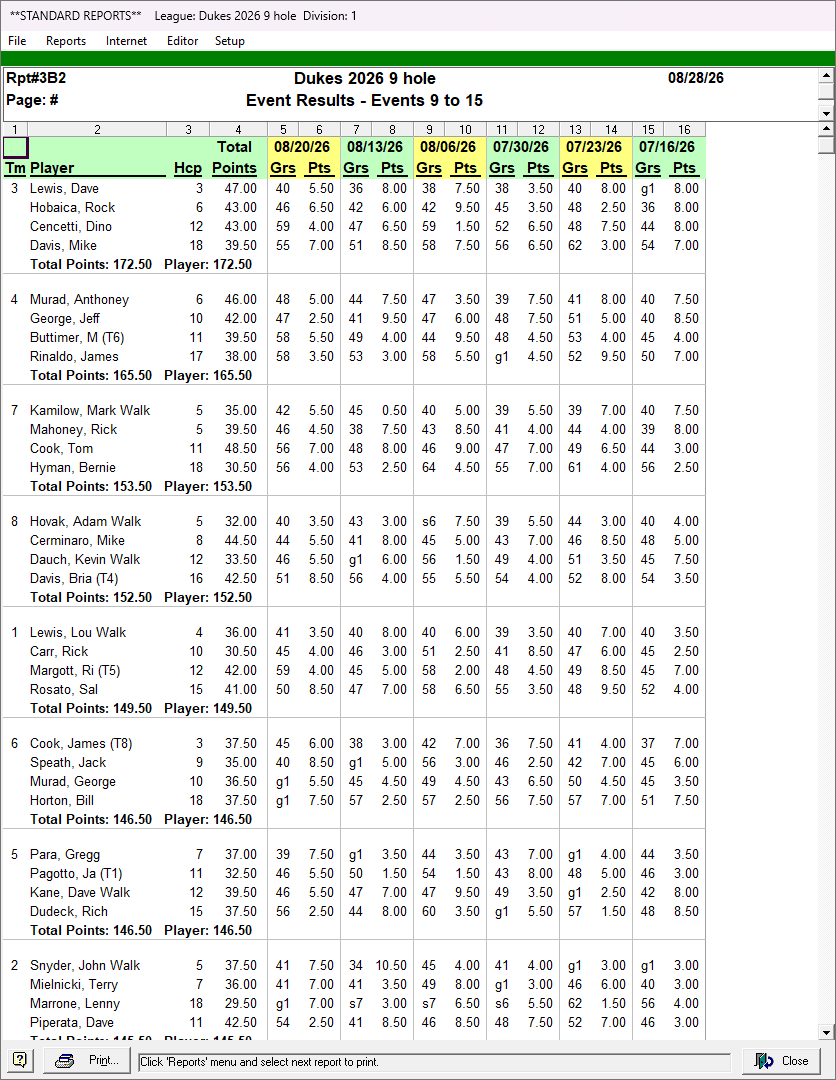Click the printer icon on Print button

pos(65,1061)
